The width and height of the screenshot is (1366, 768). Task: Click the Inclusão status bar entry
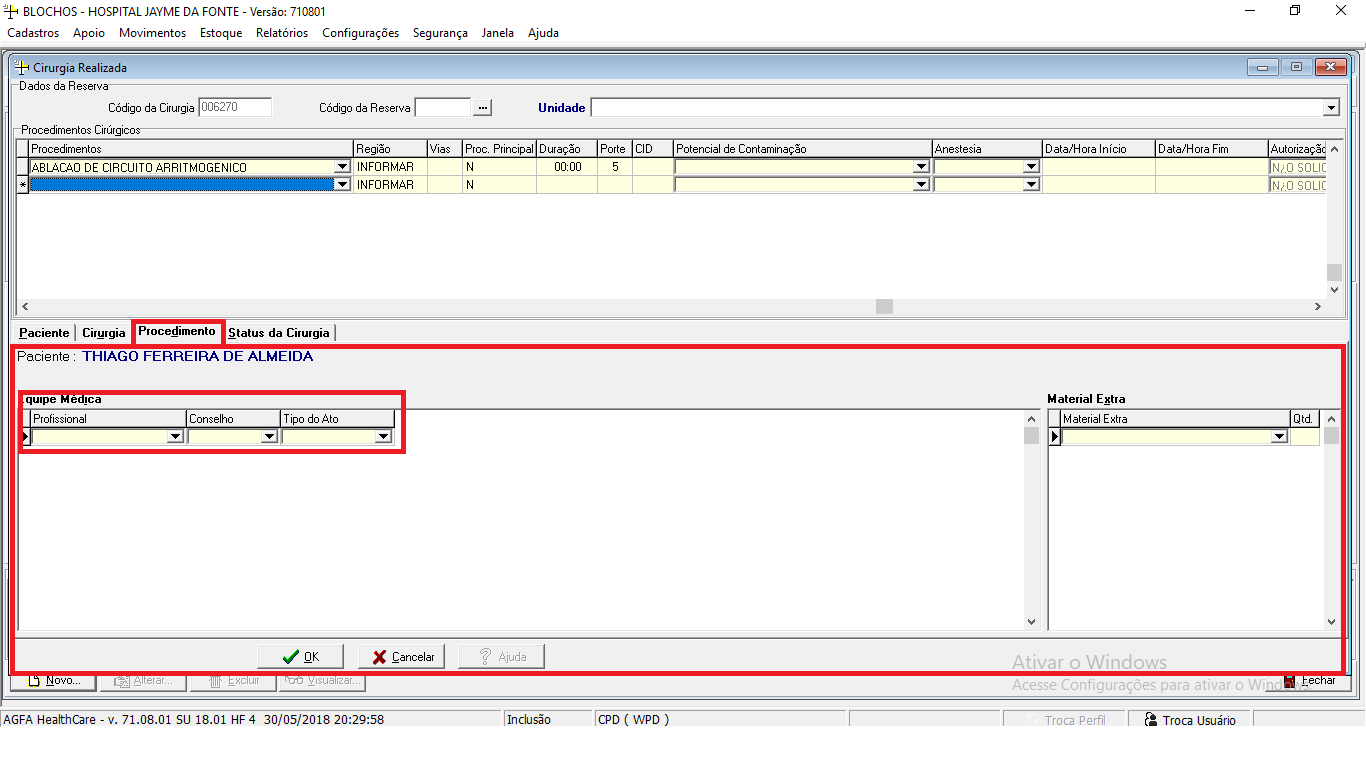pyautogui.click(x=546, y=720)
